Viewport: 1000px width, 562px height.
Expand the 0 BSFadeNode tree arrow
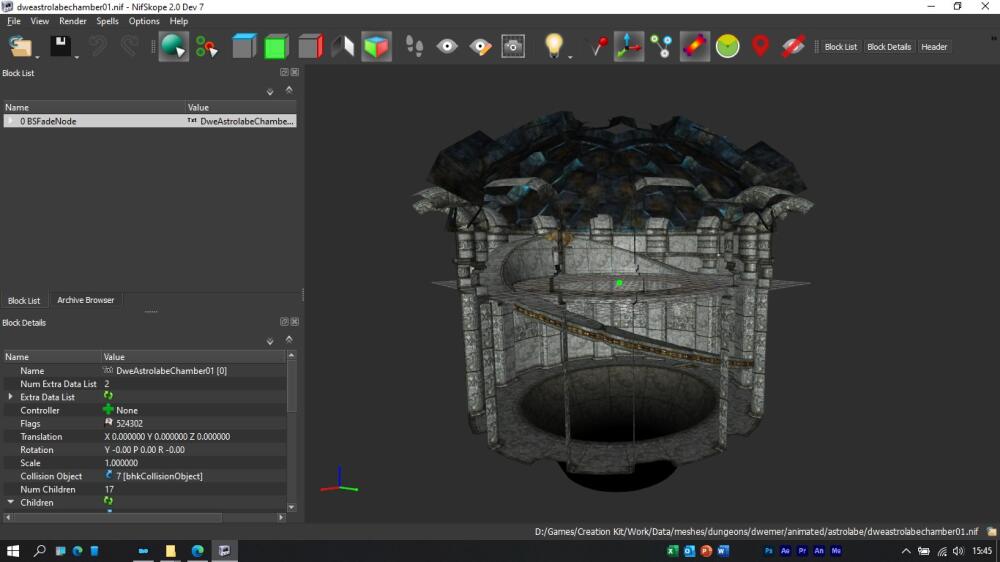coord(10,121)
